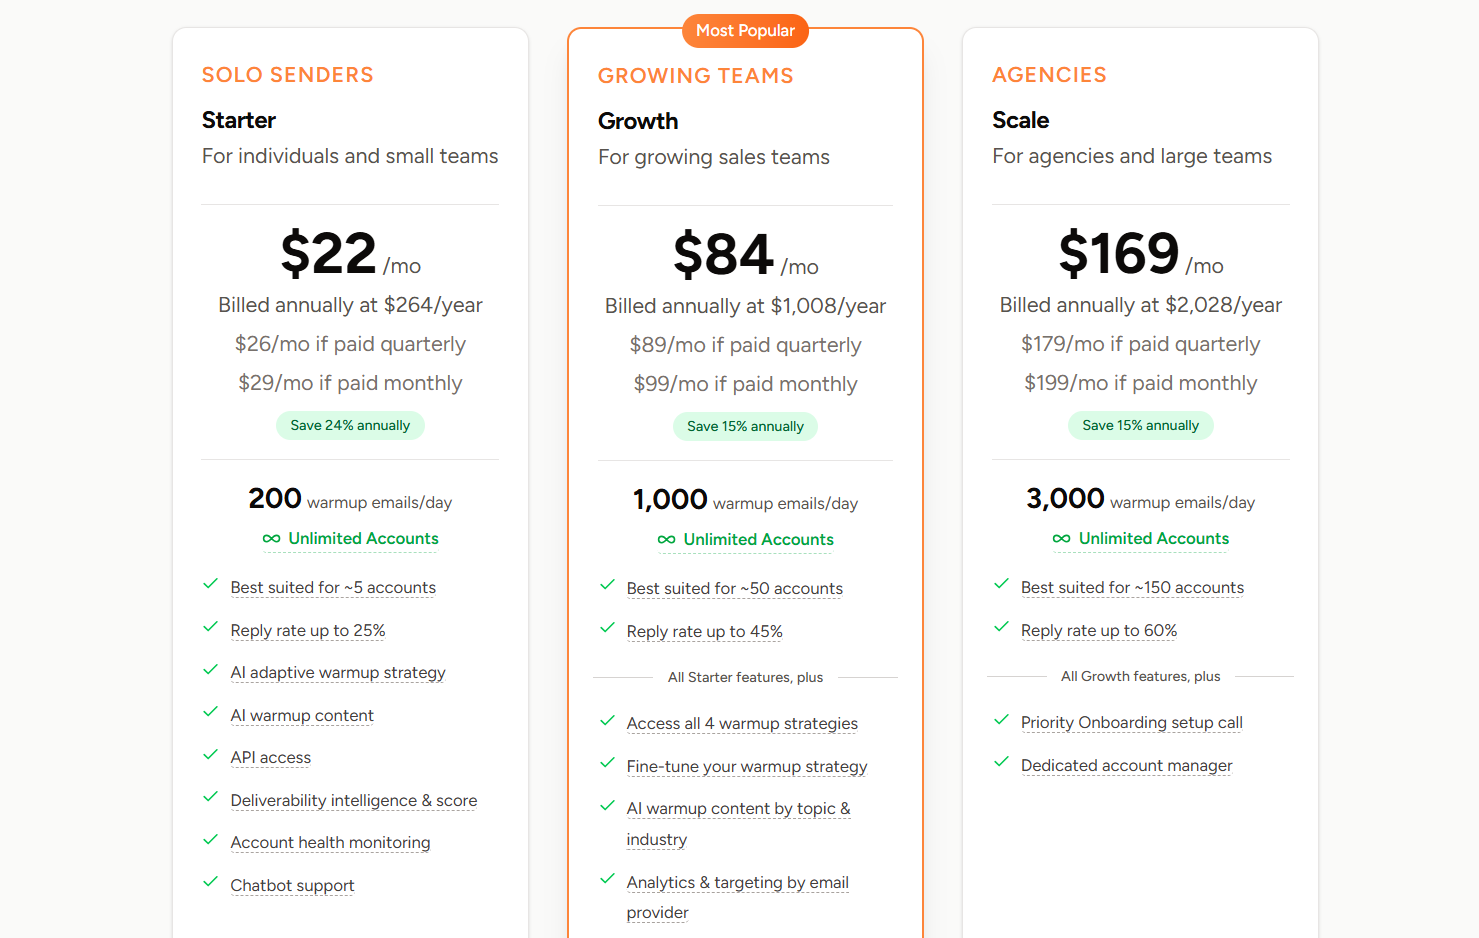Click Deliverability intelligence & score feature
1479x938 pixels.
pos(354,801)
